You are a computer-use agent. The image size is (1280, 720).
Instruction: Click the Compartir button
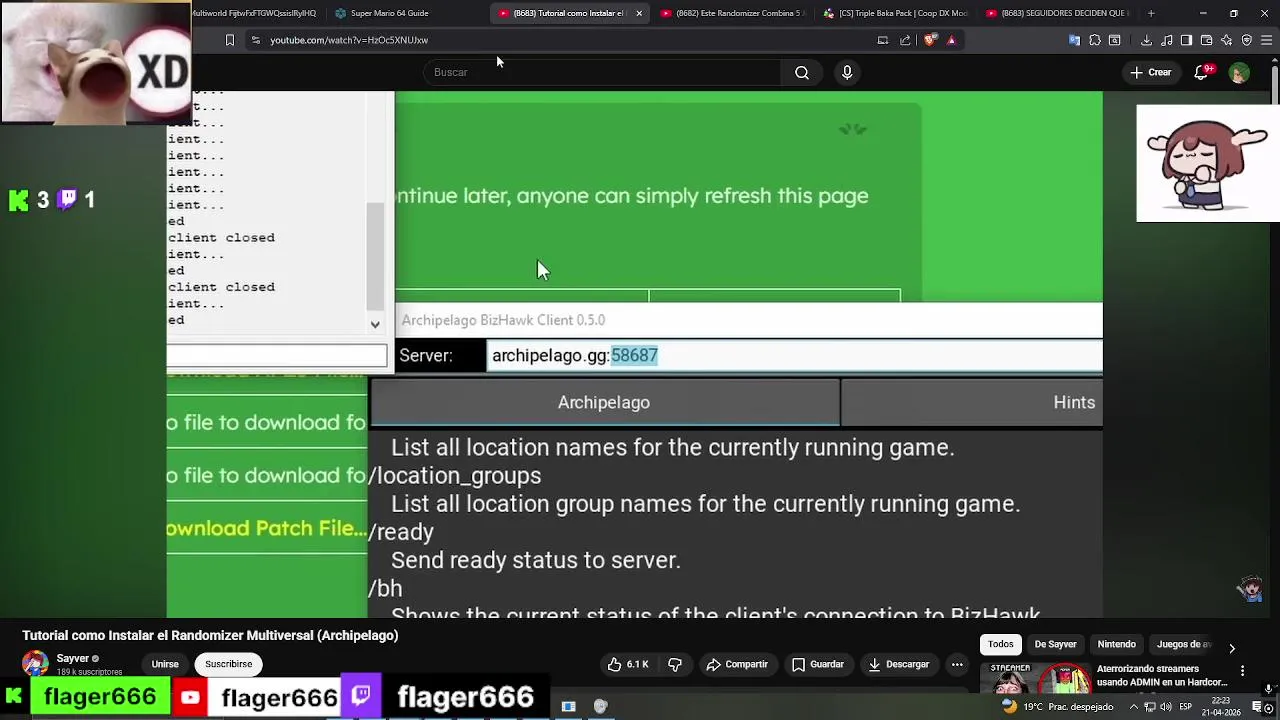737,664
